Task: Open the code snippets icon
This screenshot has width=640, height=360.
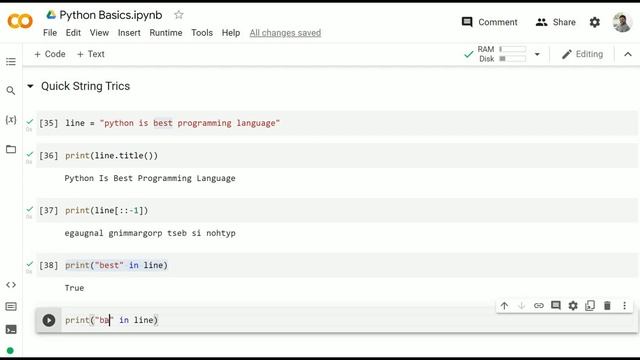Action: (x=11, y=285)
